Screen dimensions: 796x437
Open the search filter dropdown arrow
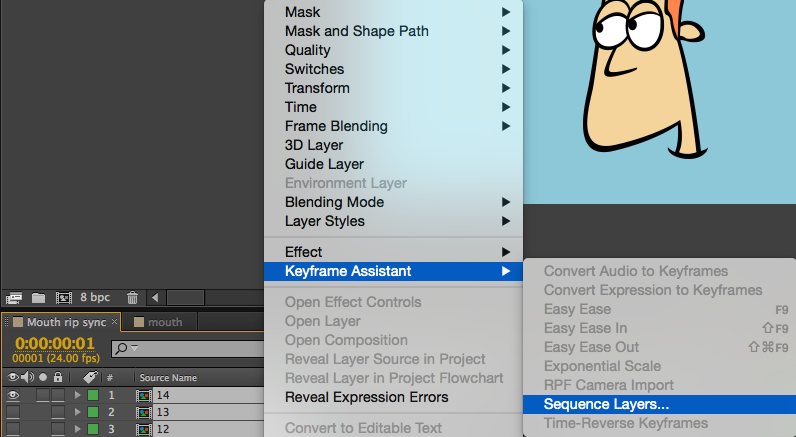(x=135, y=348)
